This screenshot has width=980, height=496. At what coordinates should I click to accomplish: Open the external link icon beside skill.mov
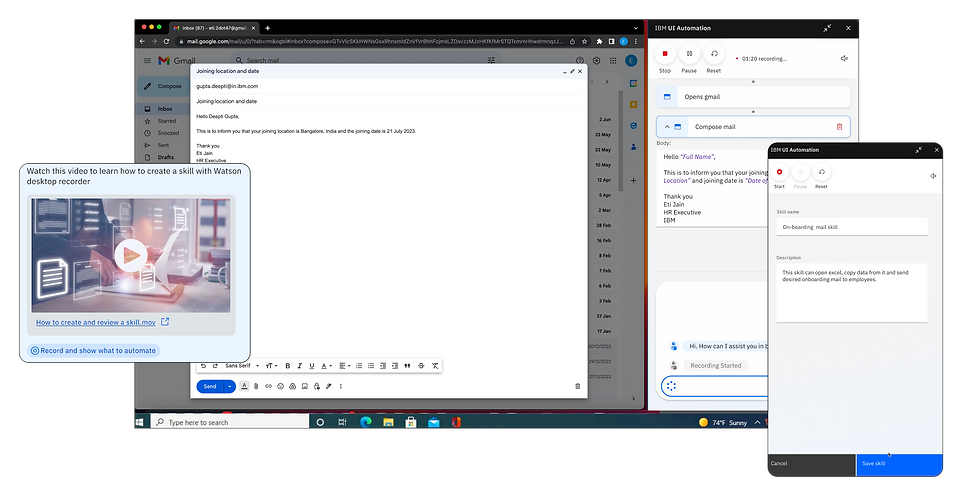point(165,322)
